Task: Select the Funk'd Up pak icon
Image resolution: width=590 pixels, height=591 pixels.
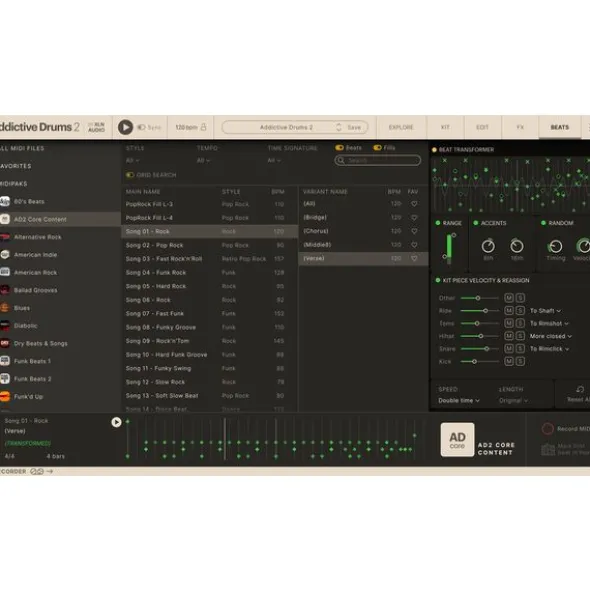Action: coord(5,396)
